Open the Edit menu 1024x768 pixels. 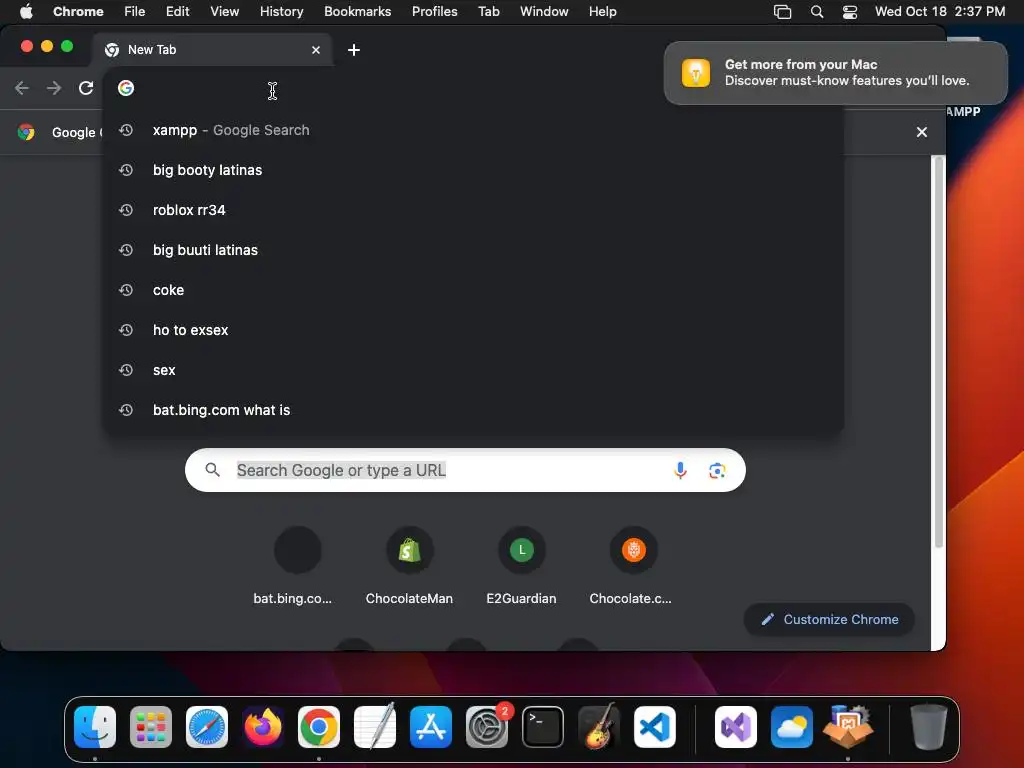pos(178,12)
